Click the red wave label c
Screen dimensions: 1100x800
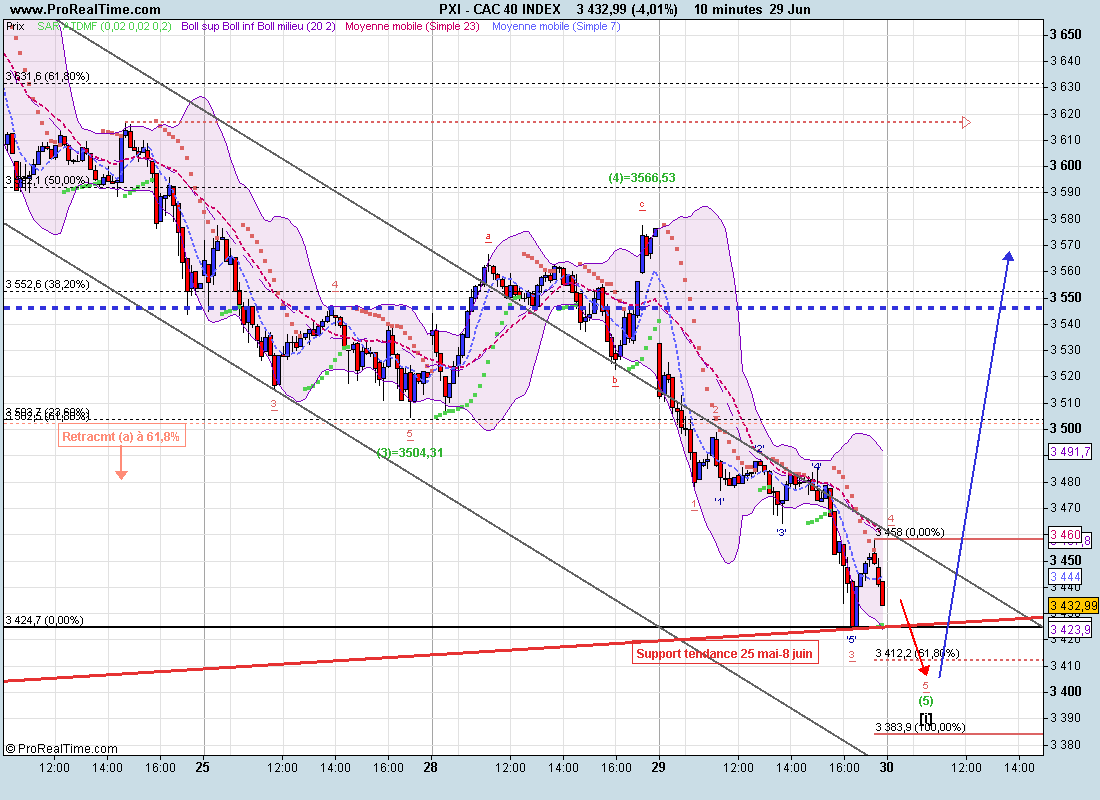pos(642,205)
